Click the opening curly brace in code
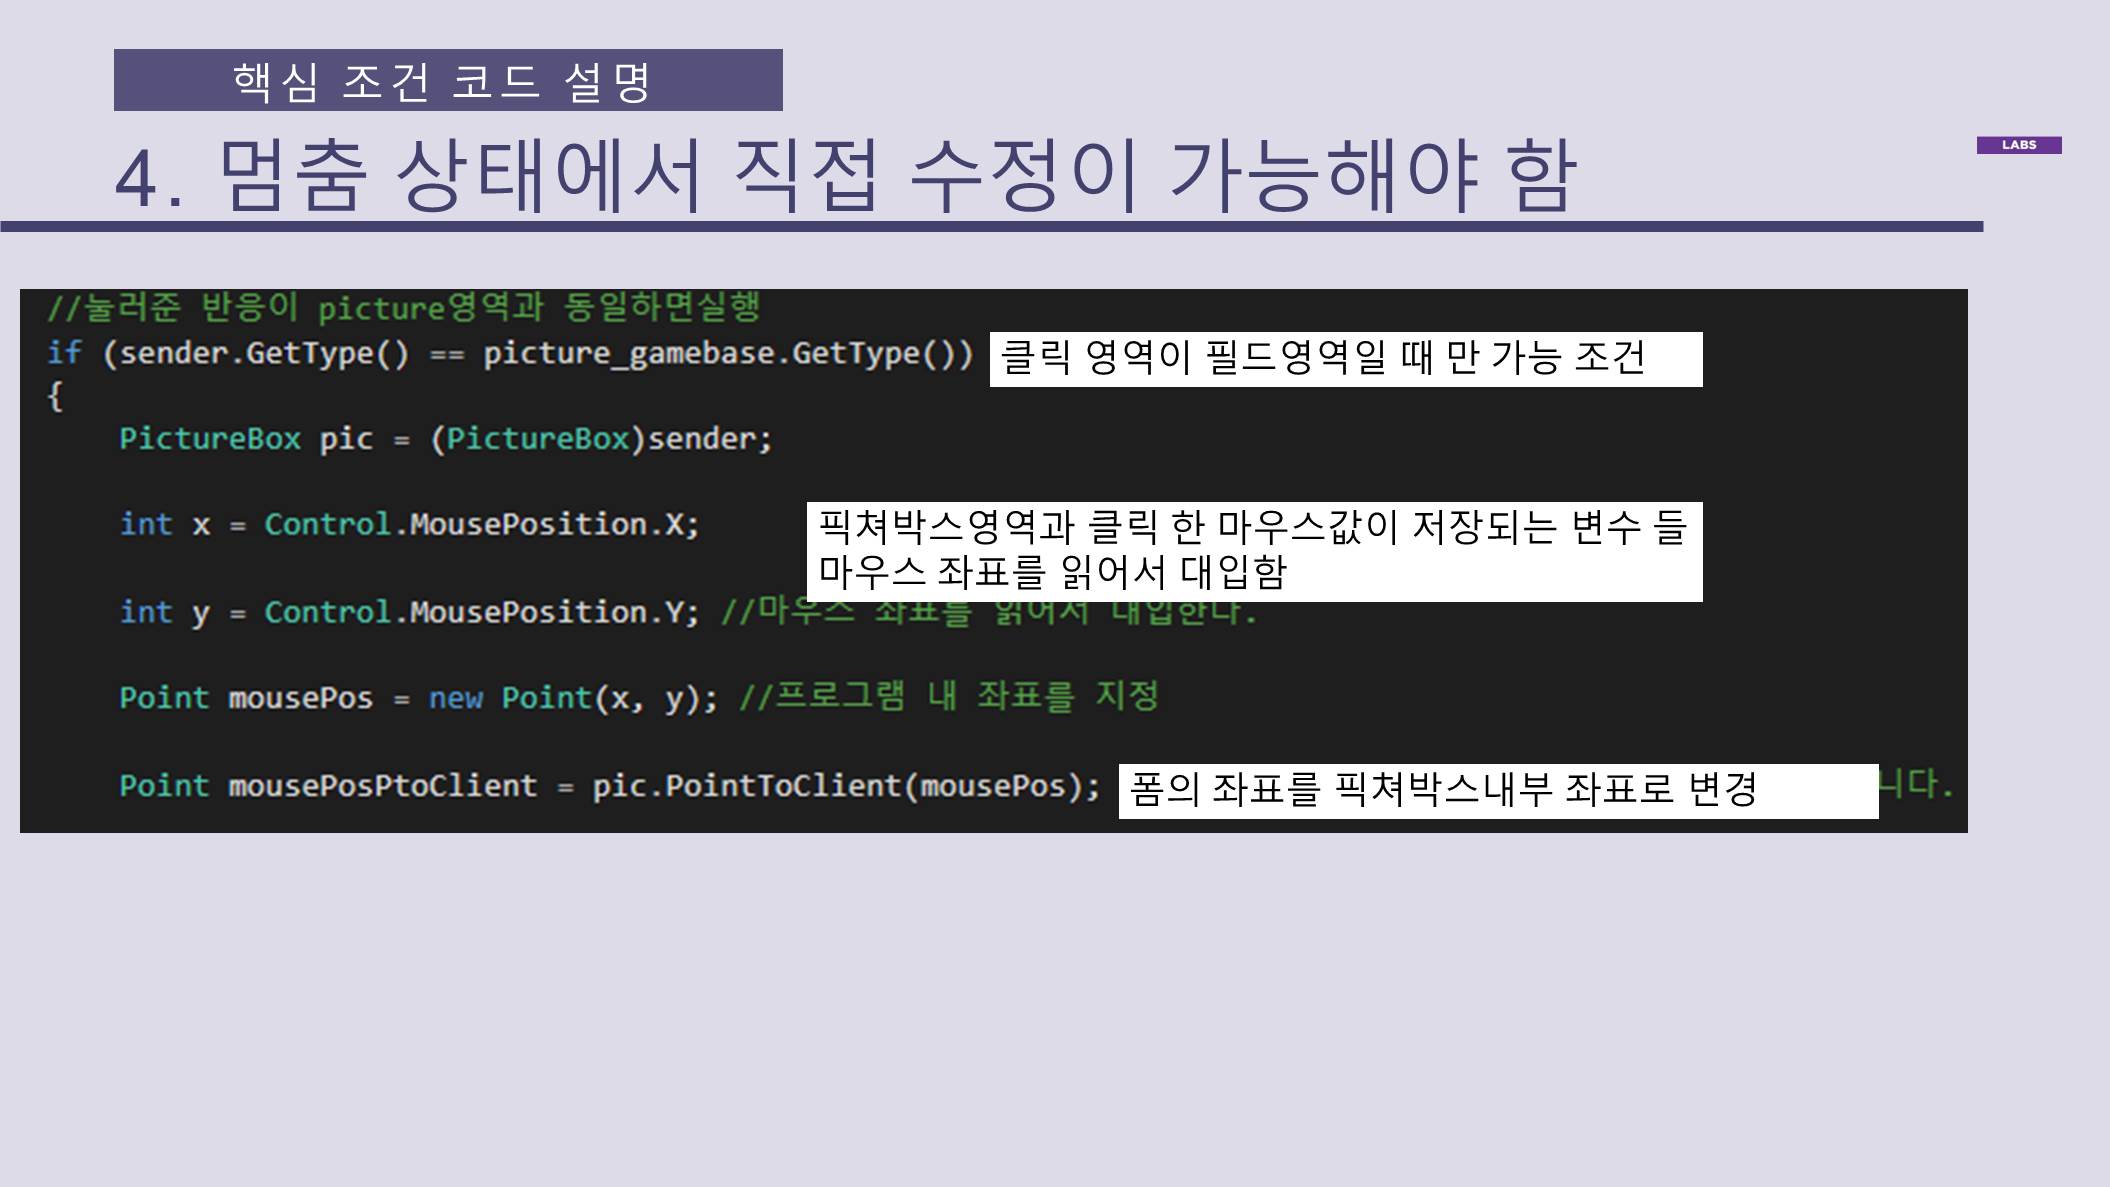Image resolution: width=2110 pixels, height=1187 pixels. [x=55, y=396]
